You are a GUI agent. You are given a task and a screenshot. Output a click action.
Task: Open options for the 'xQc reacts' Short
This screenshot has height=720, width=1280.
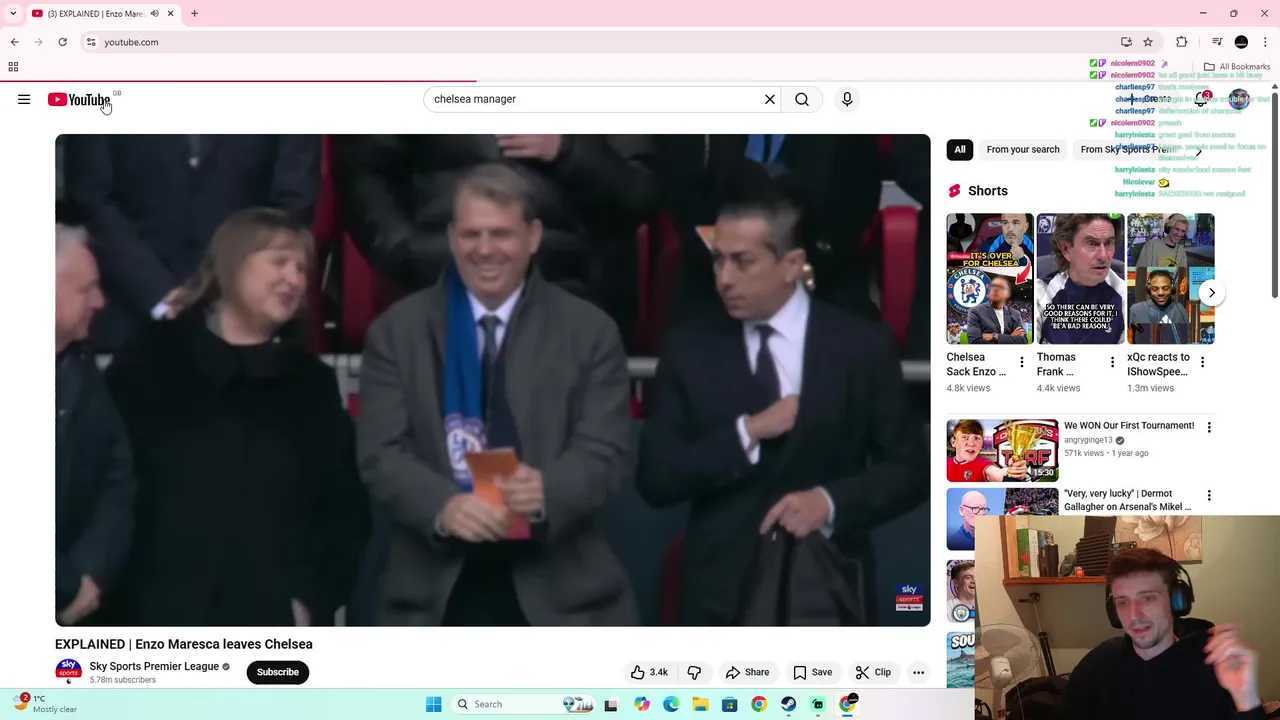(x=1202, y=362)
